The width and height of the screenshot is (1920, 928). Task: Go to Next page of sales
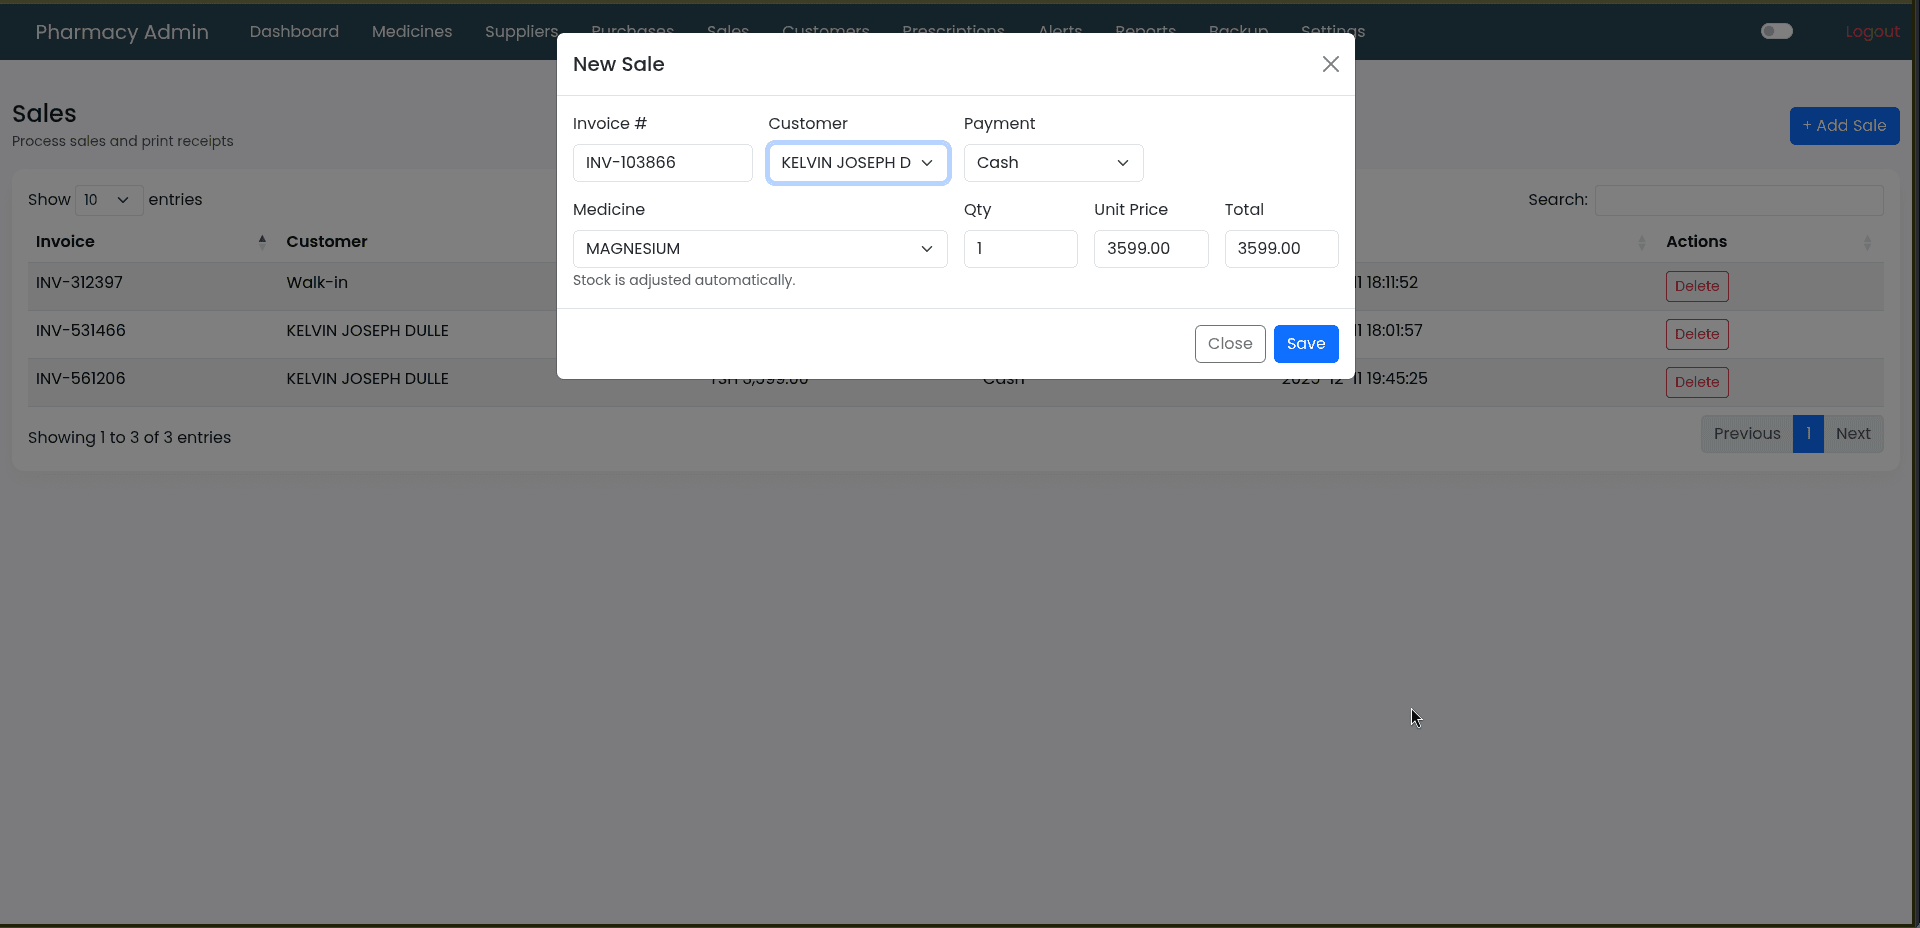coord(1852,434)
